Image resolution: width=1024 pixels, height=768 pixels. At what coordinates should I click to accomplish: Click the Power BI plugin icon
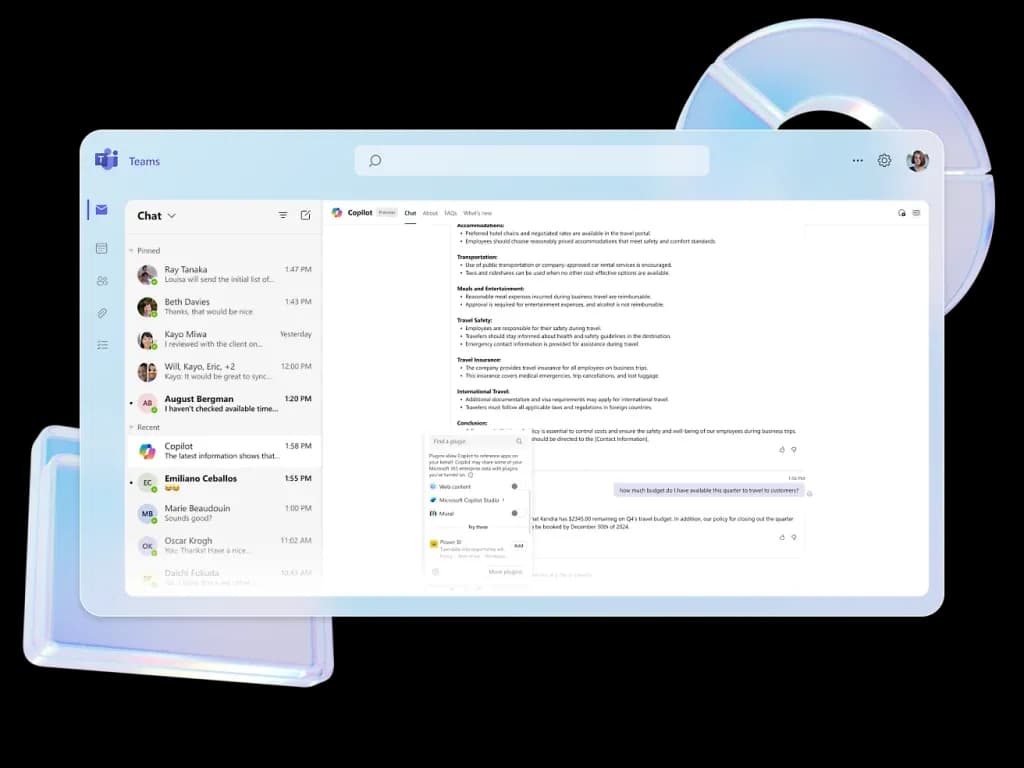click(x=434, y=543)
